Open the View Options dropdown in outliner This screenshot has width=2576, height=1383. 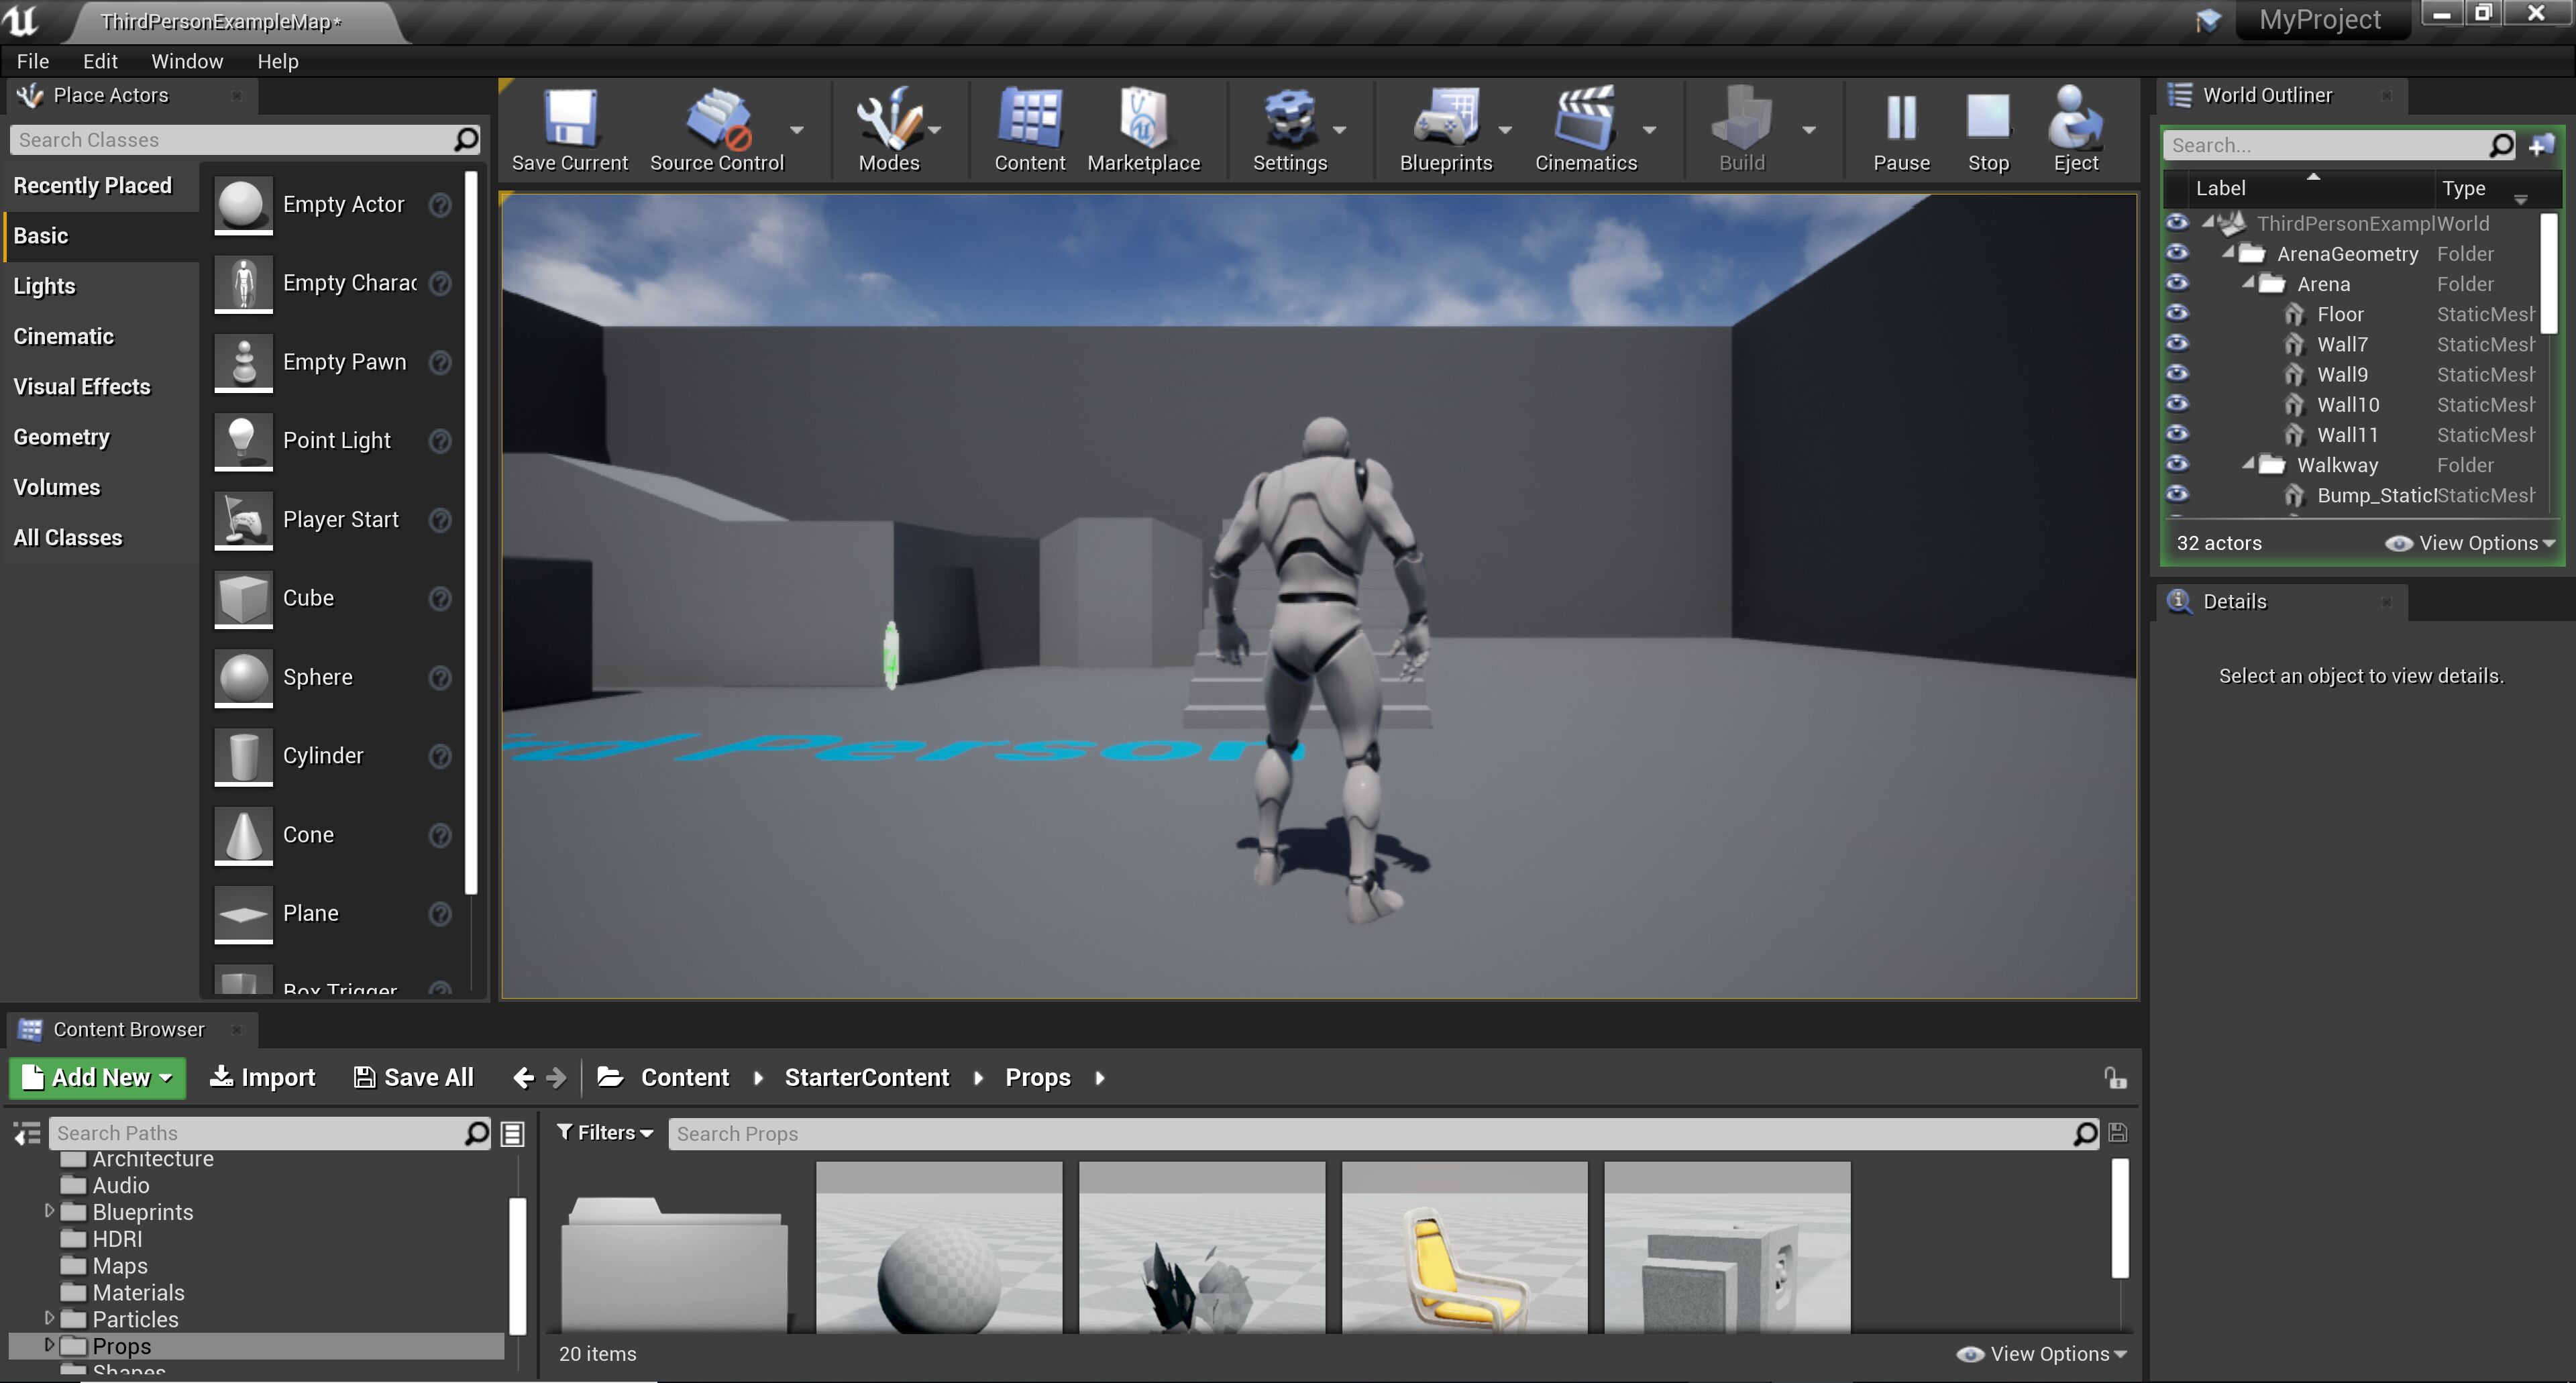click(x=2475, y=542)
